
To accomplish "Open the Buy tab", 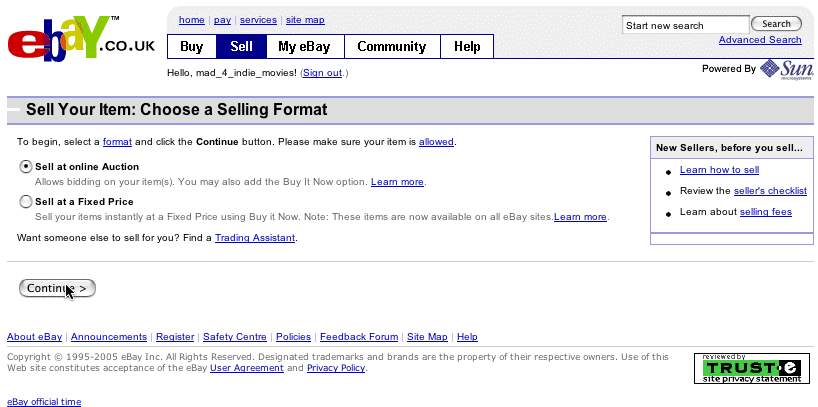I will click(191, 47).
